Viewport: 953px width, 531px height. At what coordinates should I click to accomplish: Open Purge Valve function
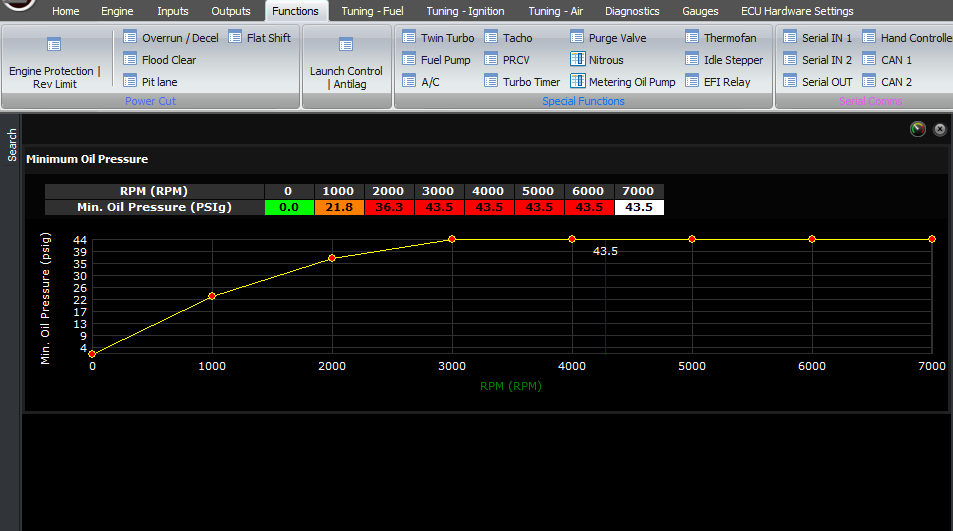608,38
